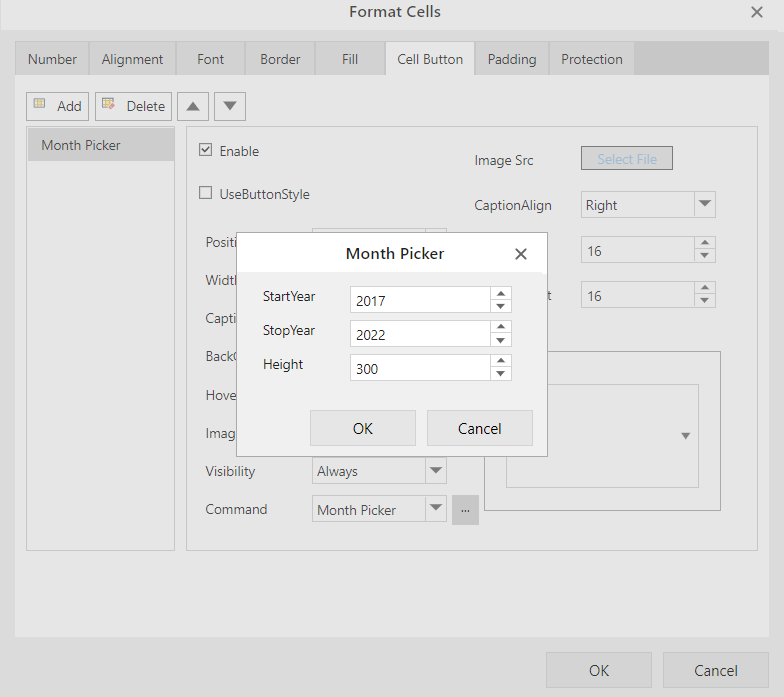The width and height of the screenshot is (784, 697).
Task: Close the Month Picker dialog
Action: [520, 254]
